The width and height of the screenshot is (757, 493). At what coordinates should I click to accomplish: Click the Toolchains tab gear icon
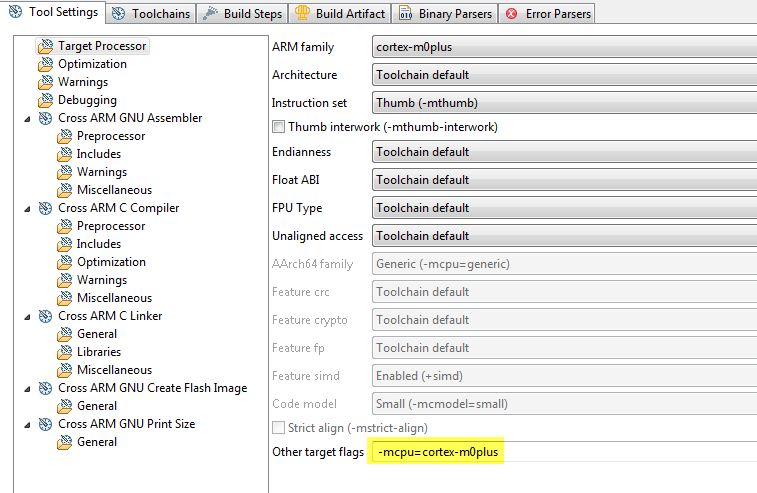tap(118, 14)
